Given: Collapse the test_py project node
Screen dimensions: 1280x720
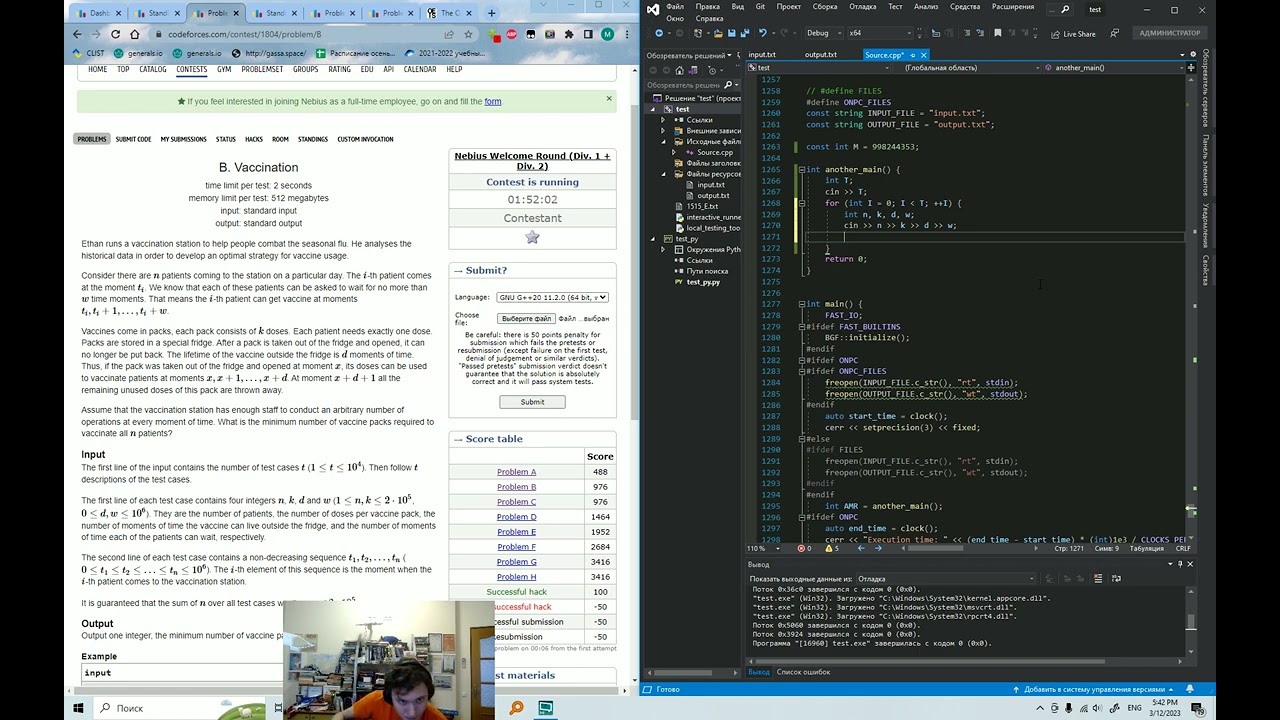Looking at the screenshot, I should tap(652, 239).
